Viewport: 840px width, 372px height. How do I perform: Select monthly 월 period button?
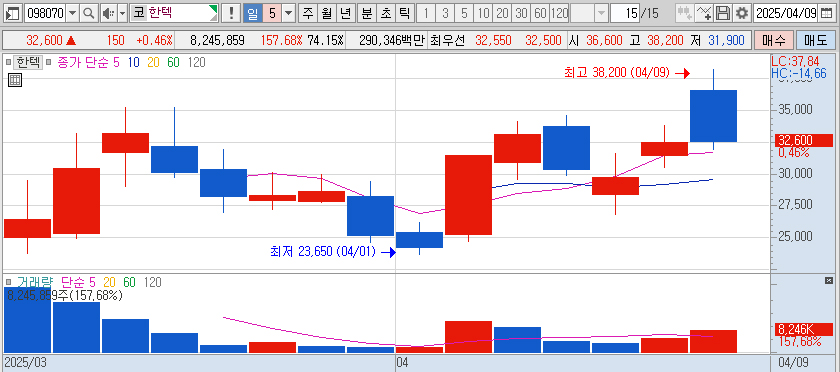coord(326,13)
